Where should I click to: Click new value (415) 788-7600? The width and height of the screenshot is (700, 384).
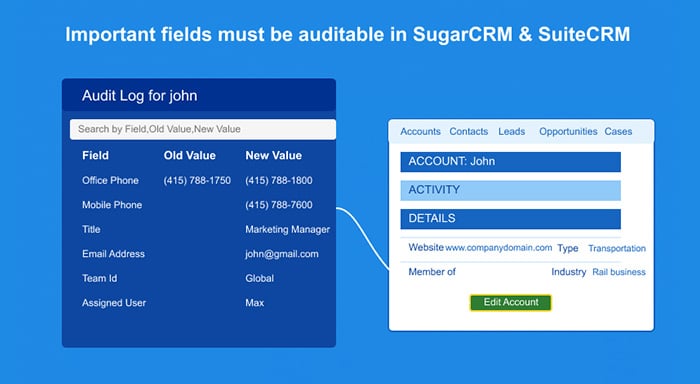pos(279,205)
